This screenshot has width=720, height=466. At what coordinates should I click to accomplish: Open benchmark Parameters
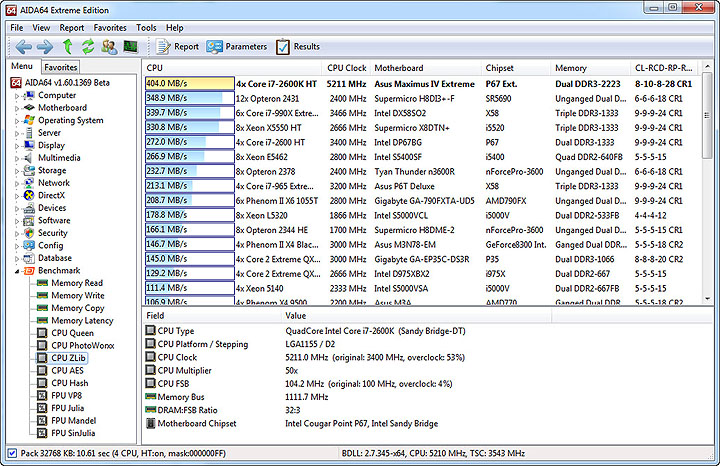[x=236, y=46]
